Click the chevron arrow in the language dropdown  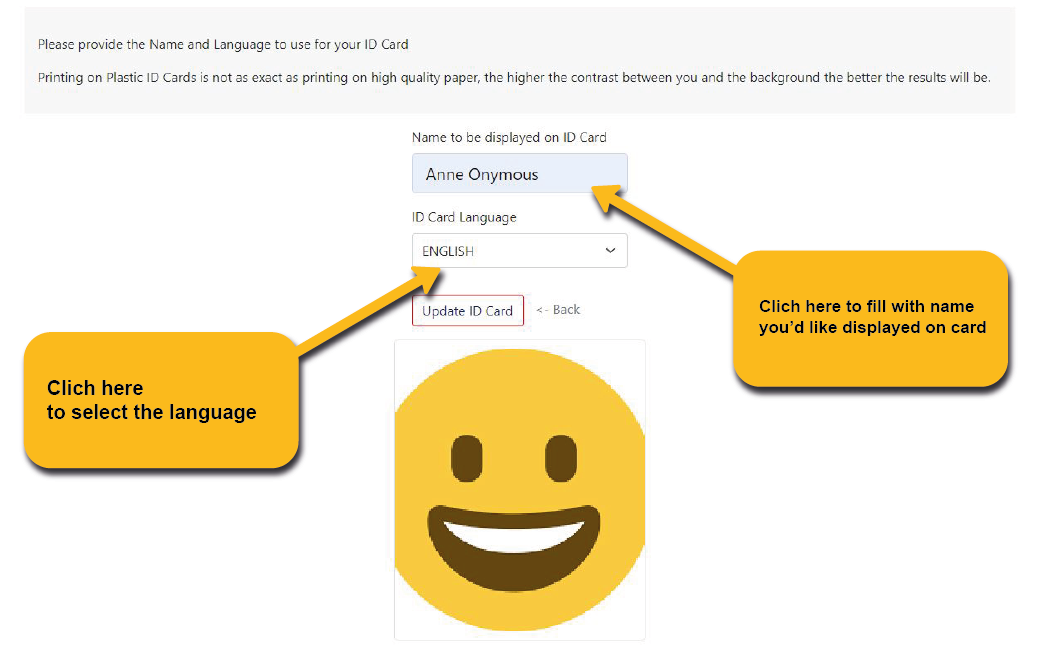coord(610,251)
